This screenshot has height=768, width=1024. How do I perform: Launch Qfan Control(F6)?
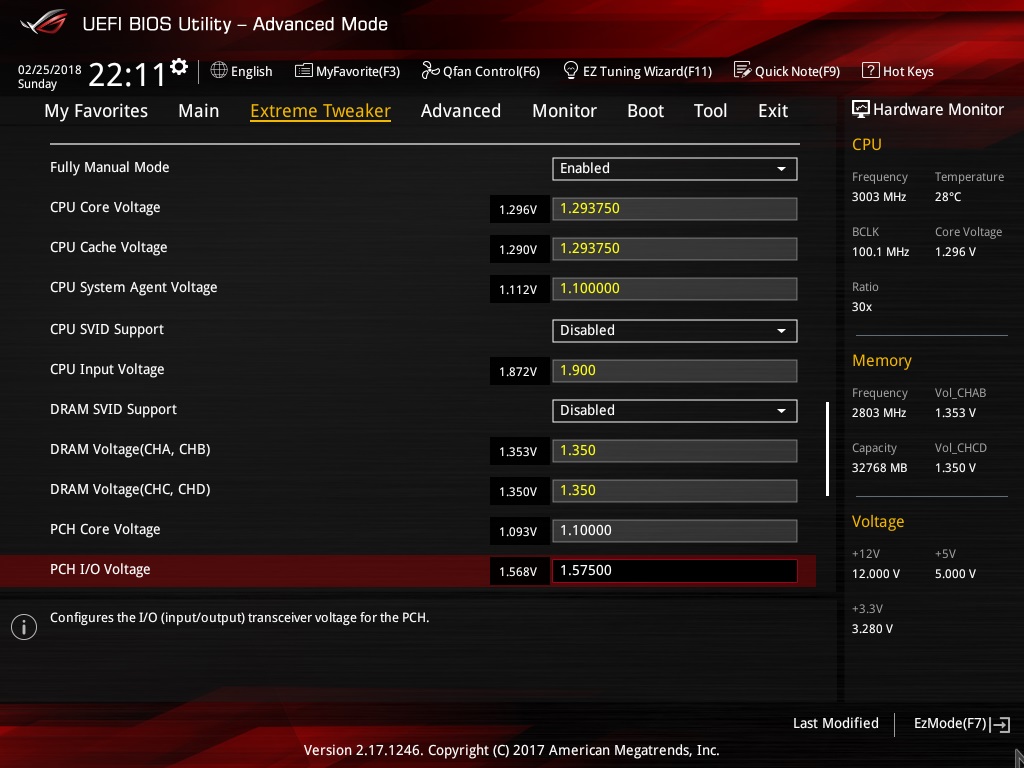pyautogui.click(x=492, y=71)
